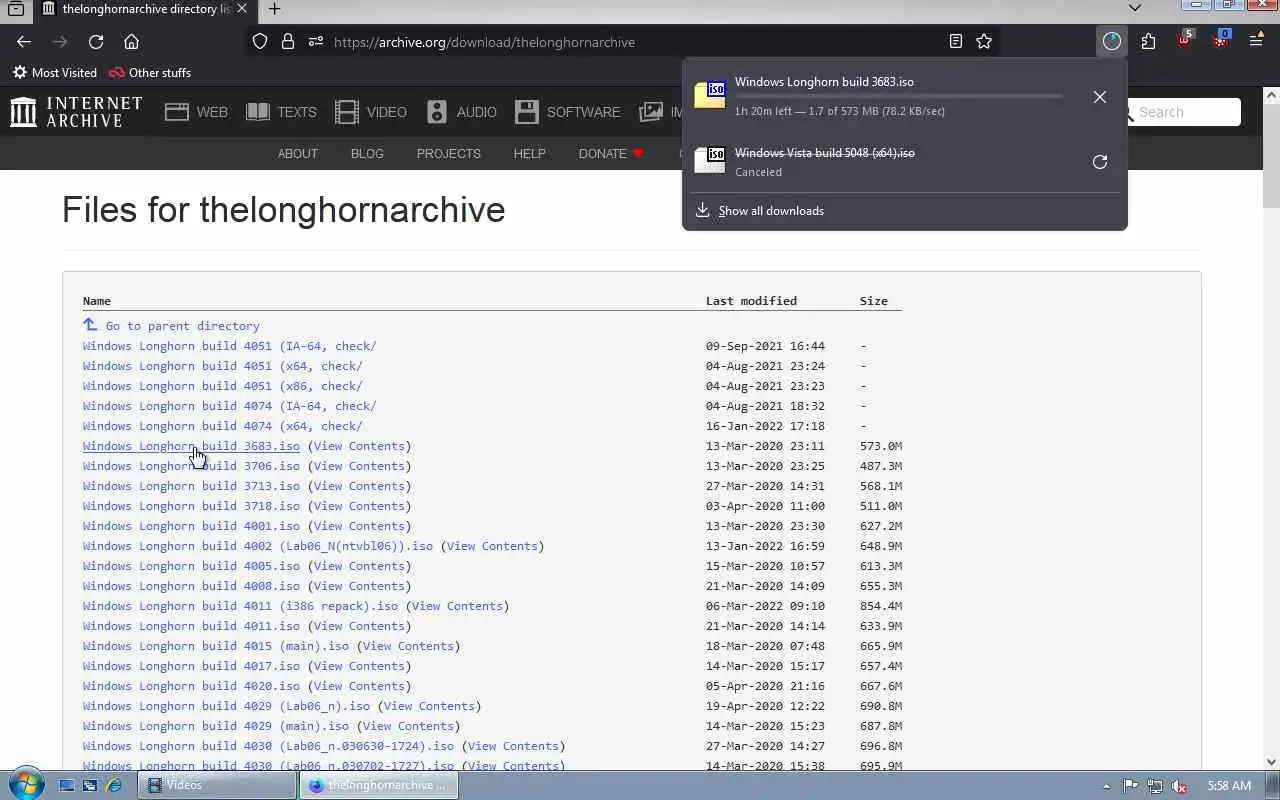Bookmark this page with the star icon
1280x800 pixels.
point(984,42)
